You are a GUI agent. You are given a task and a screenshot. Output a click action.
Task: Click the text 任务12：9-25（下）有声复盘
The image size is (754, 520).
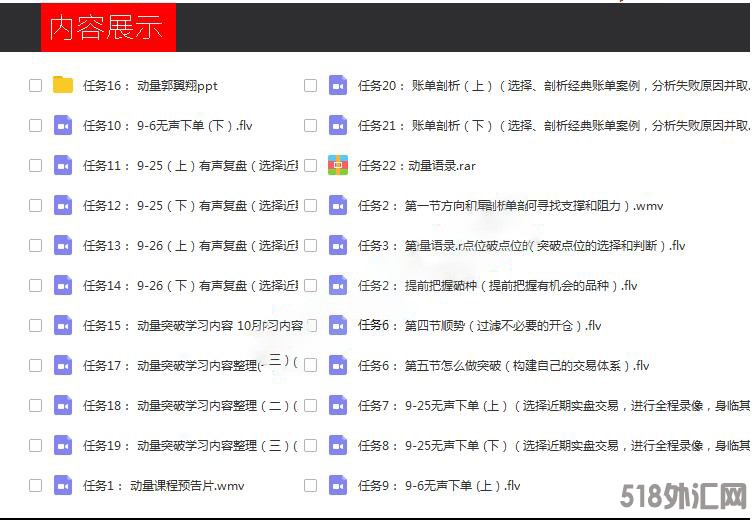pyautogui.click(x=190, y=205)
